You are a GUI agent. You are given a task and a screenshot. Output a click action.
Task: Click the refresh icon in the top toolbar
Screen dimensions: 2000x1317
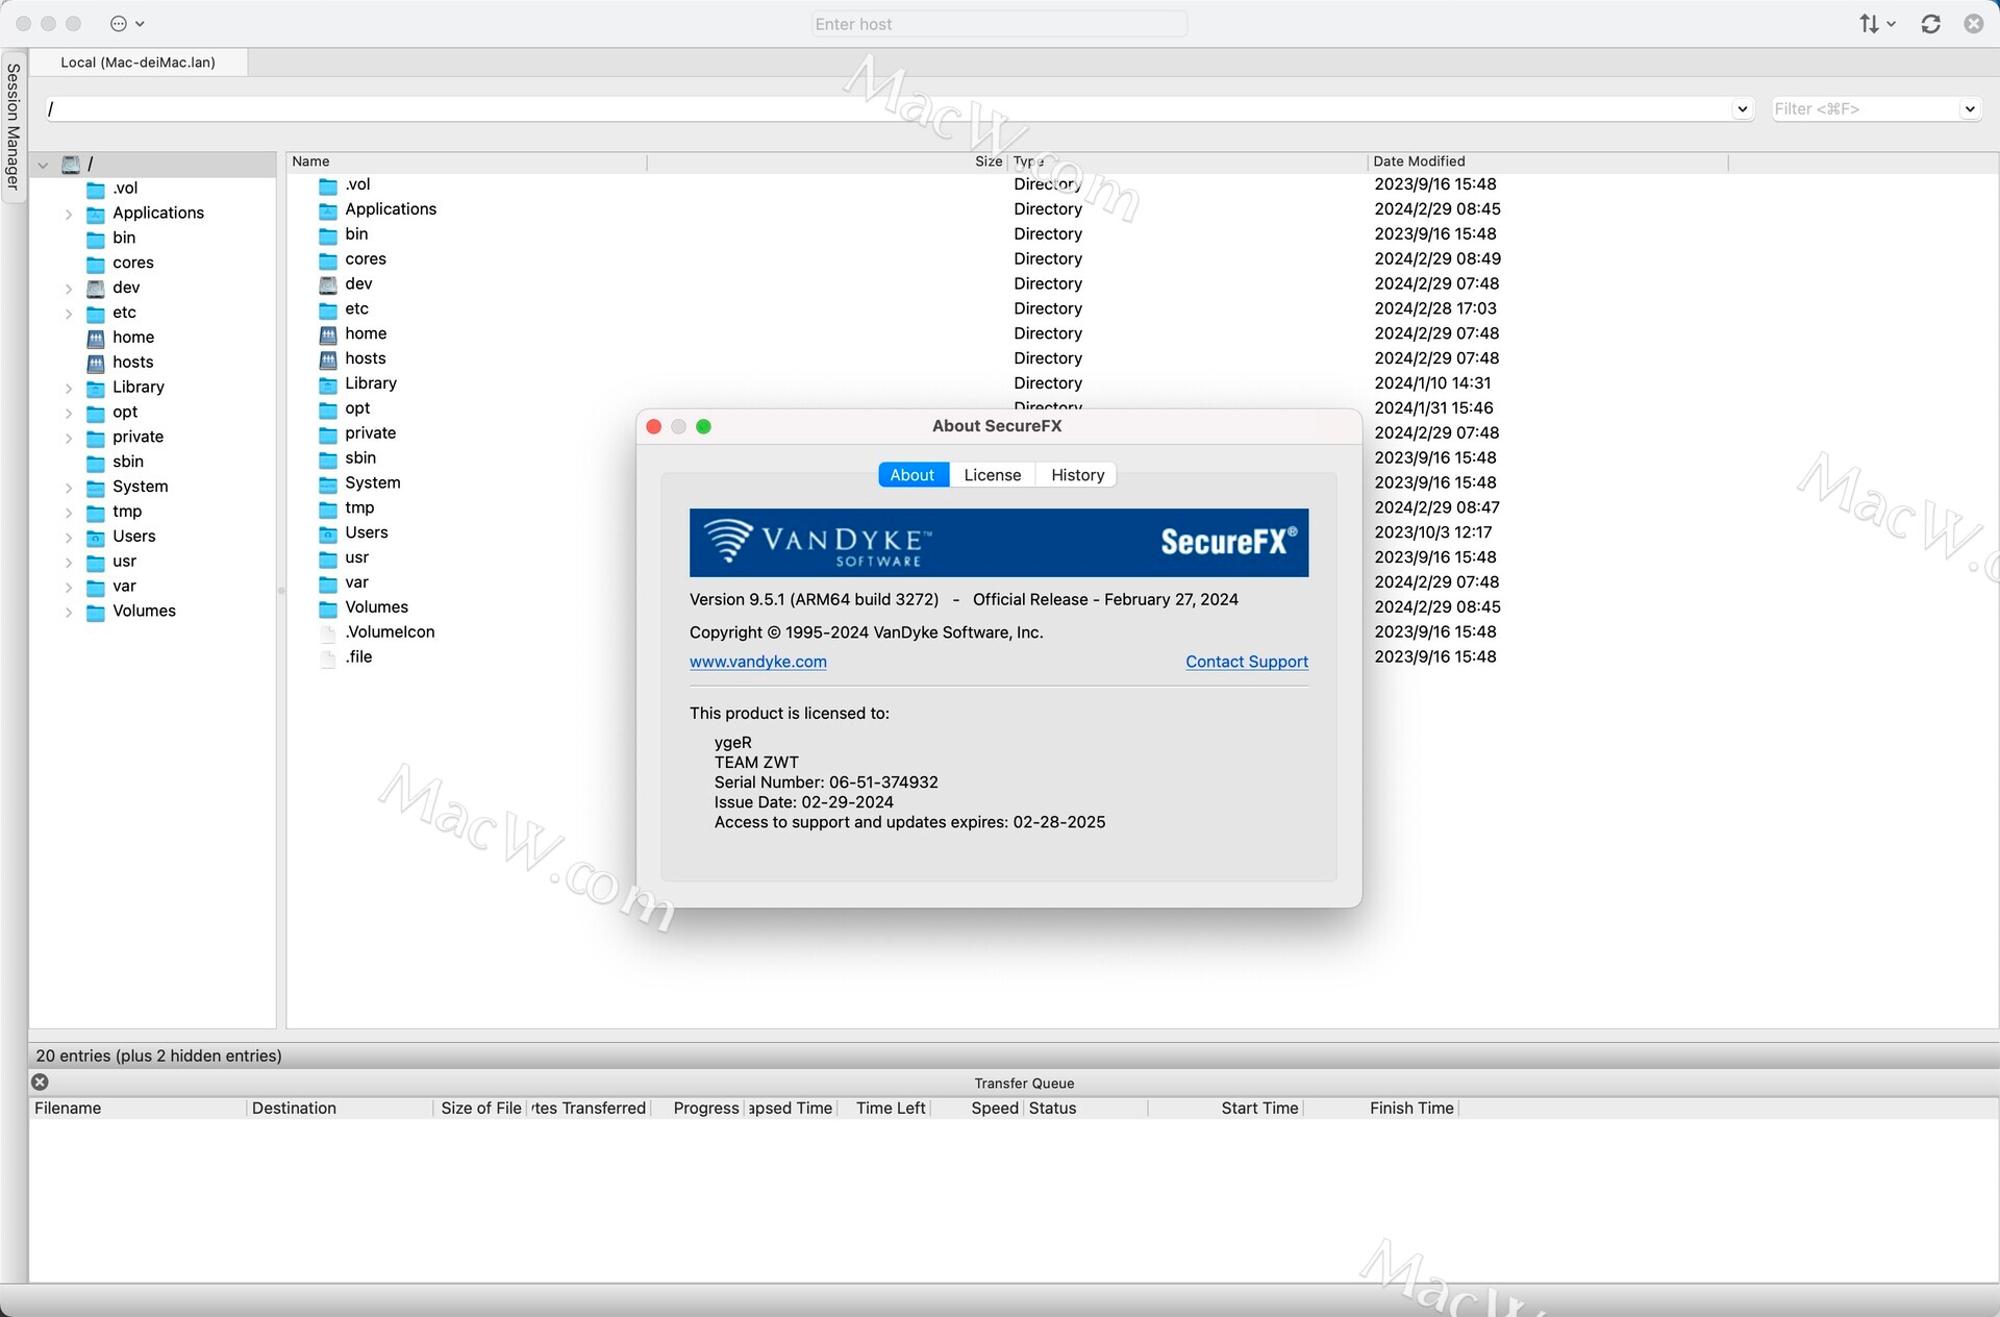(x=1930, y=23)
